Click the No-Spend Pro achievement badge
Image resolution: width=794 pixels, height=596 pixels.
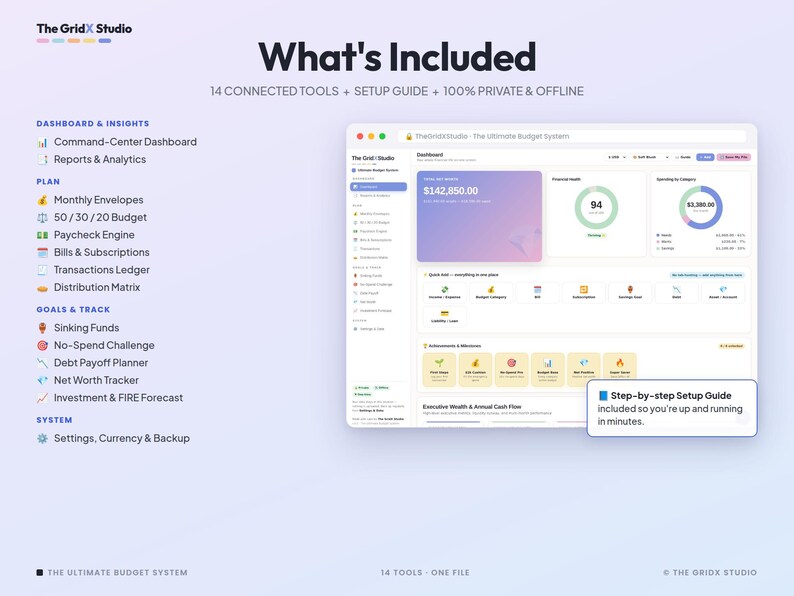pos(511,369)
